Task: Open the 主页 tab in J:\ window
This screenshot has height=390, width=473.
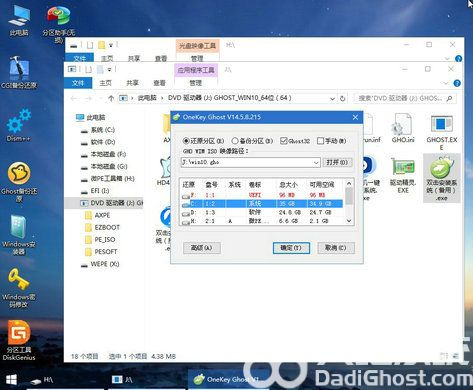Action: [x=105, y=83]
